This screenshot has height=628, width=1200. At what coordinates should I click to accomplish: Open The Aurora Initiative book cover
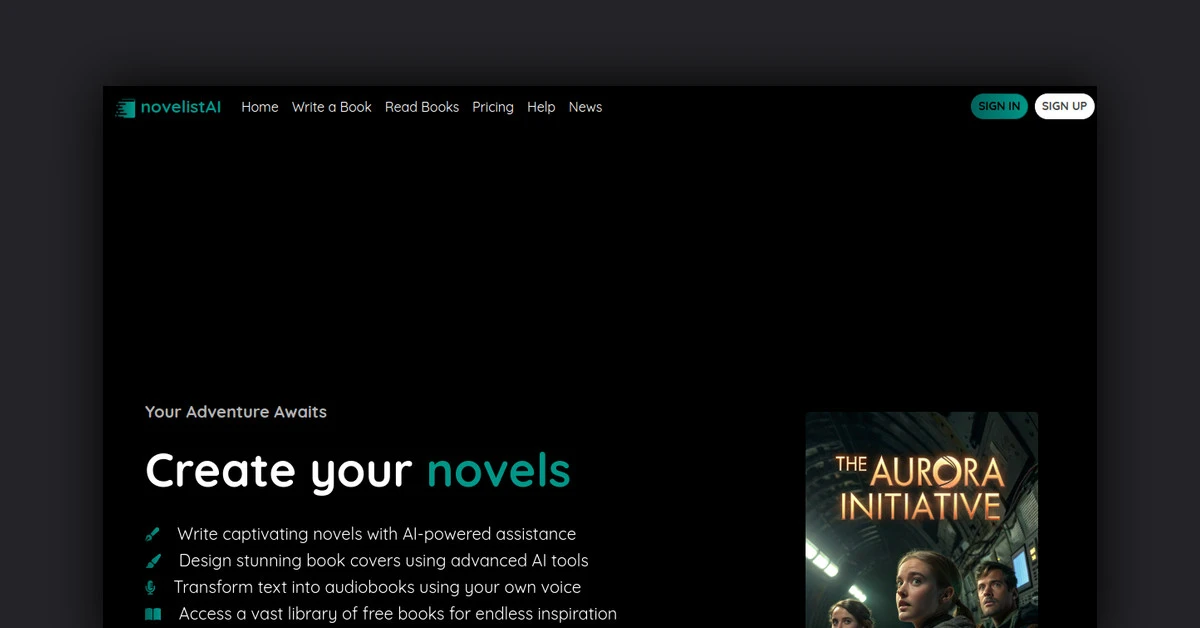coord(921,519)
